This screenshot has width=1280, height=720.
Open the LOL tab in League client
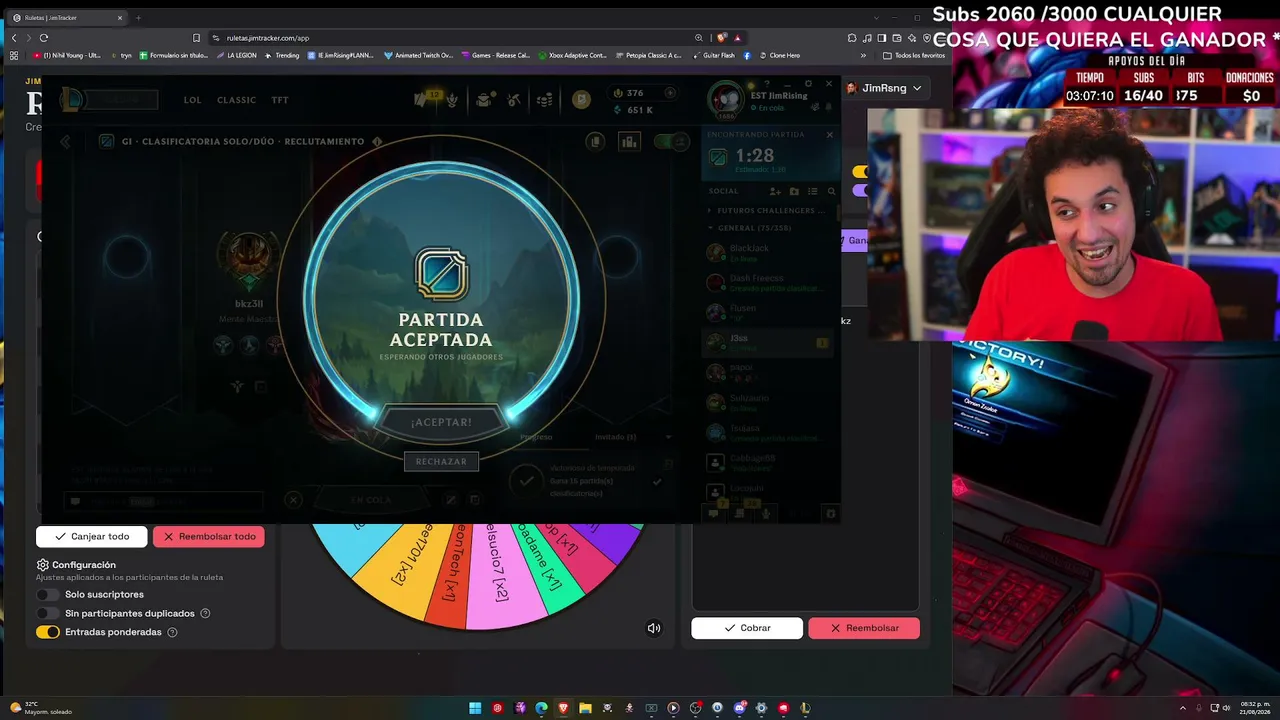[192, 100]
